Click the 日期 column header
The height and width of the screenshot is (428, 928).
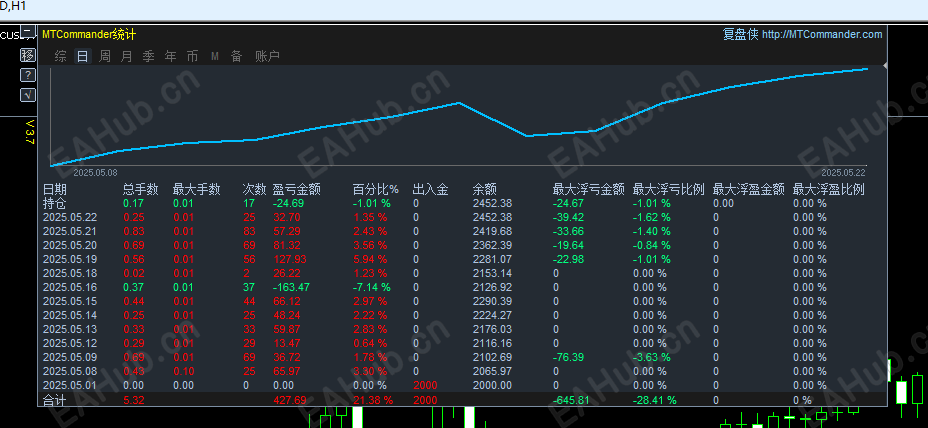point(54,189)
